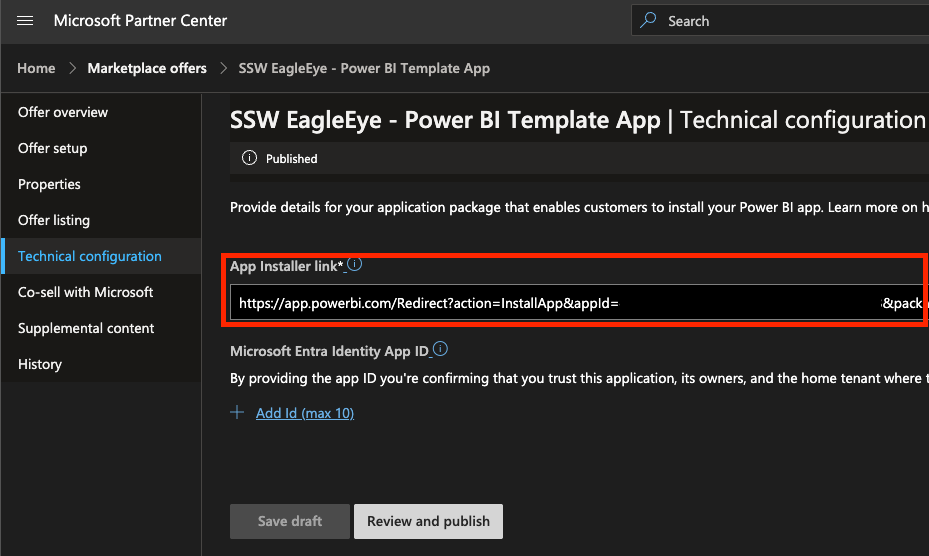Click the App Installer link label
929x556 pixels.
click(286, 266)
